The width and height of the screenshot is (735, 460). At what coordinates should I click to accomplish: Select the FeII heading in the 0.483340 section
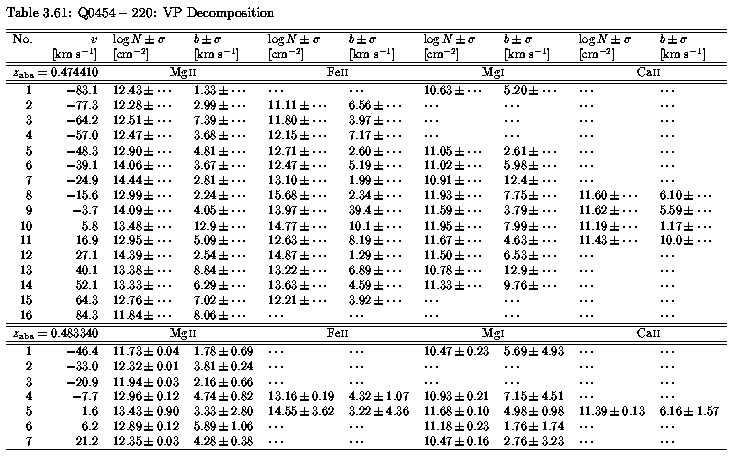338,333
